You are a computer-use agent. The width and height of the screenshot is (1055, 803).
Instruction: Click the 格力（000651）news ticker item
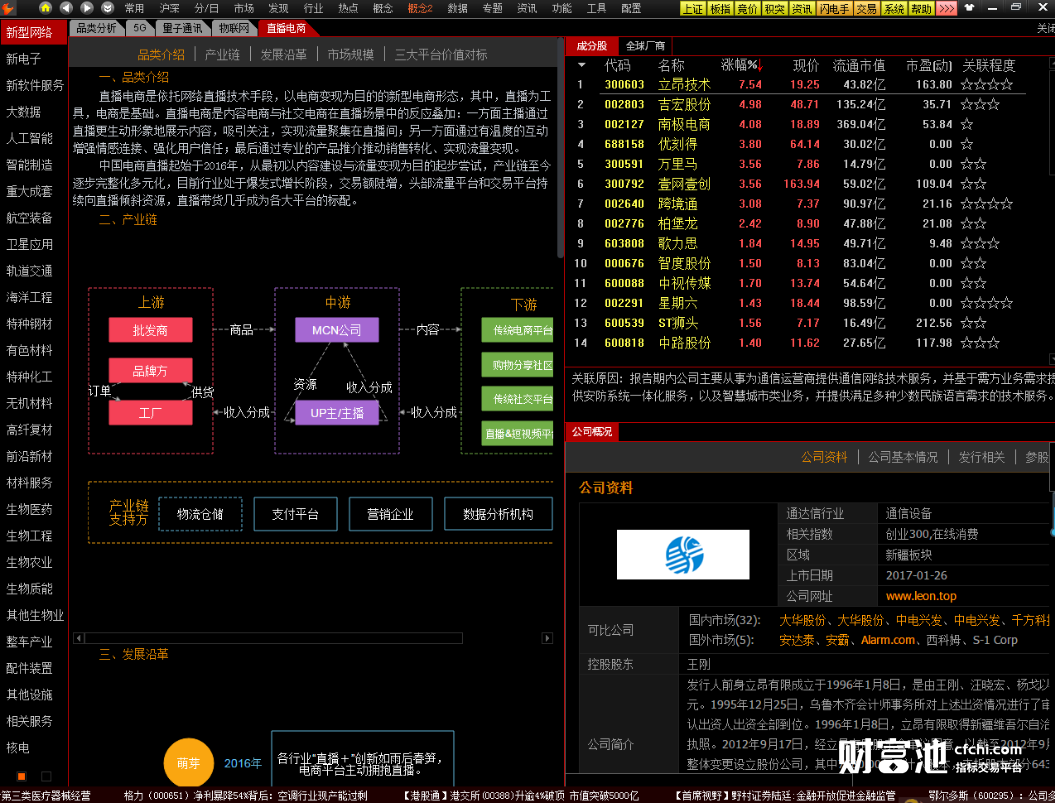click(x=245, y=796)
